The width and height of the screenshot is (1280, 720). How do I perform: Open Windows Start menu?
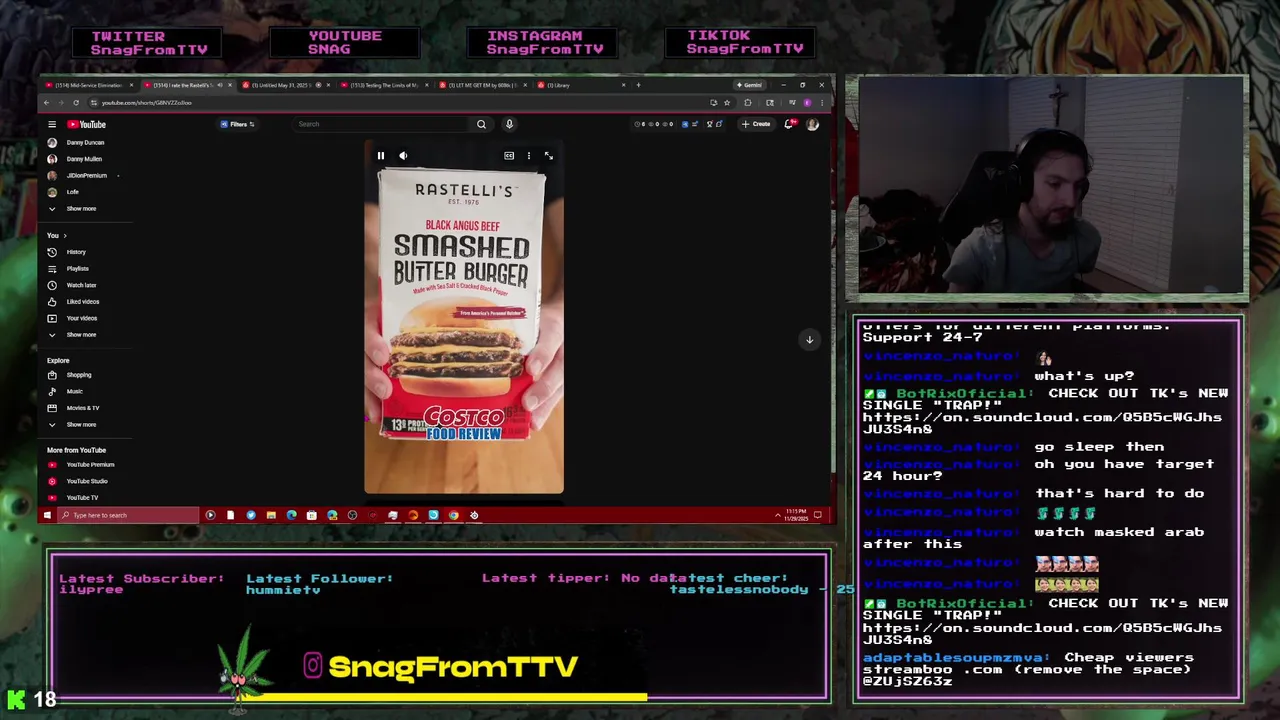47,515
